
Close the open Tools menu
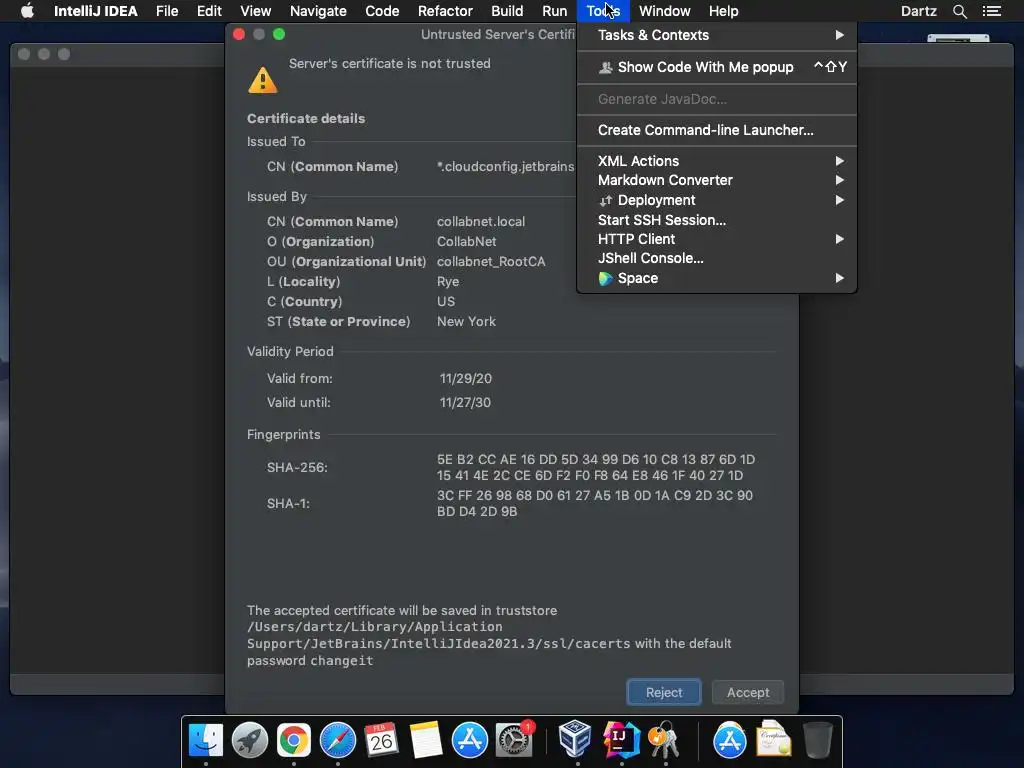tap(603, 11)
